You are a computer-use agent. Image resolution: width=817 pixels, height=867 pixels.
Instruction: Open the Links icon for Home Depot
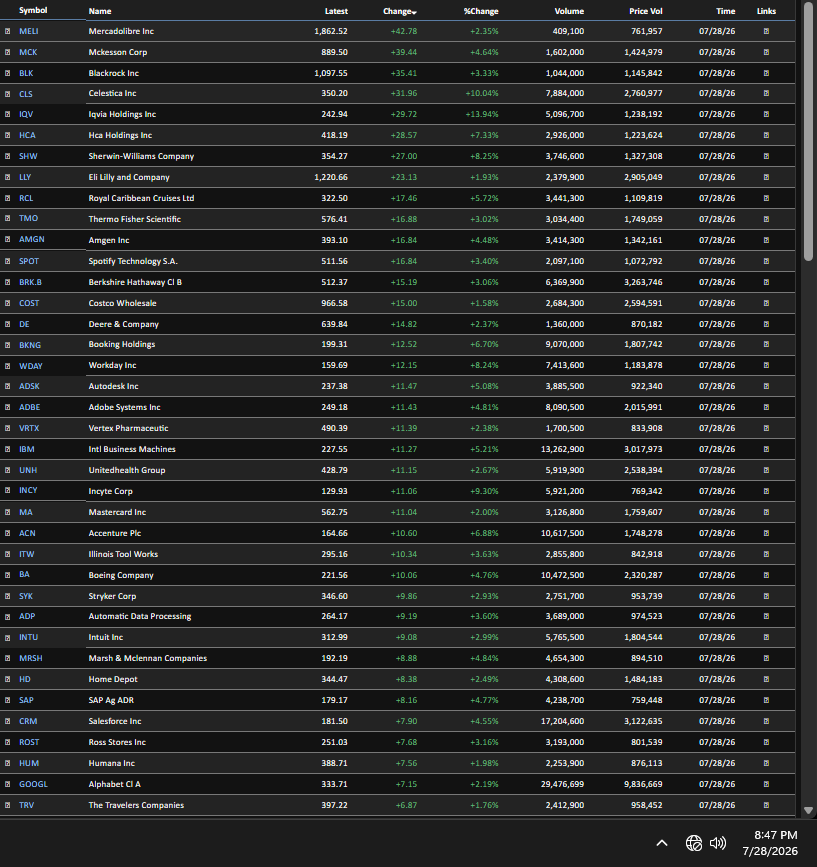(766, 680)
